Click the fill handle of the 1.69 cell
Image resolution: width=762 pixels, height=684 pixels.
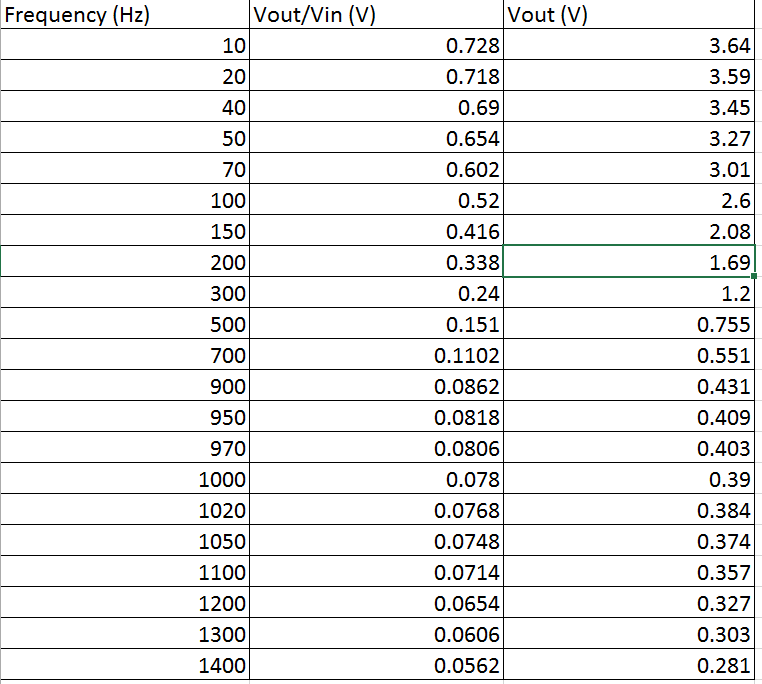click(754, 276)
